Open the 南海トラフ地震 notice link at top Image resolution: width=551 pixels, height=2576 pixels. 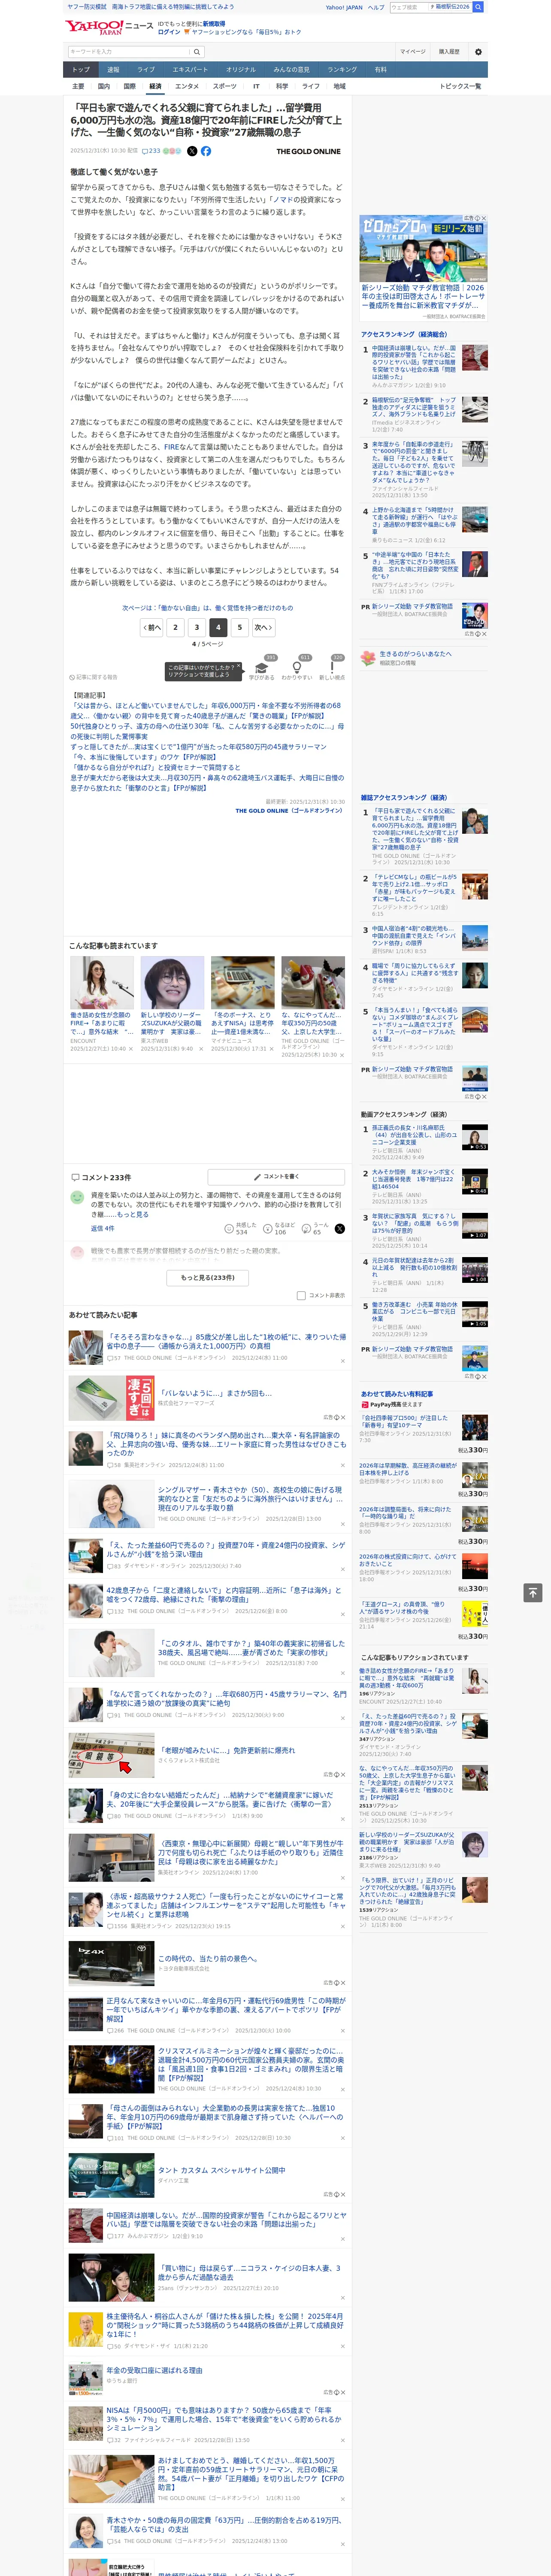coord(173,7)
